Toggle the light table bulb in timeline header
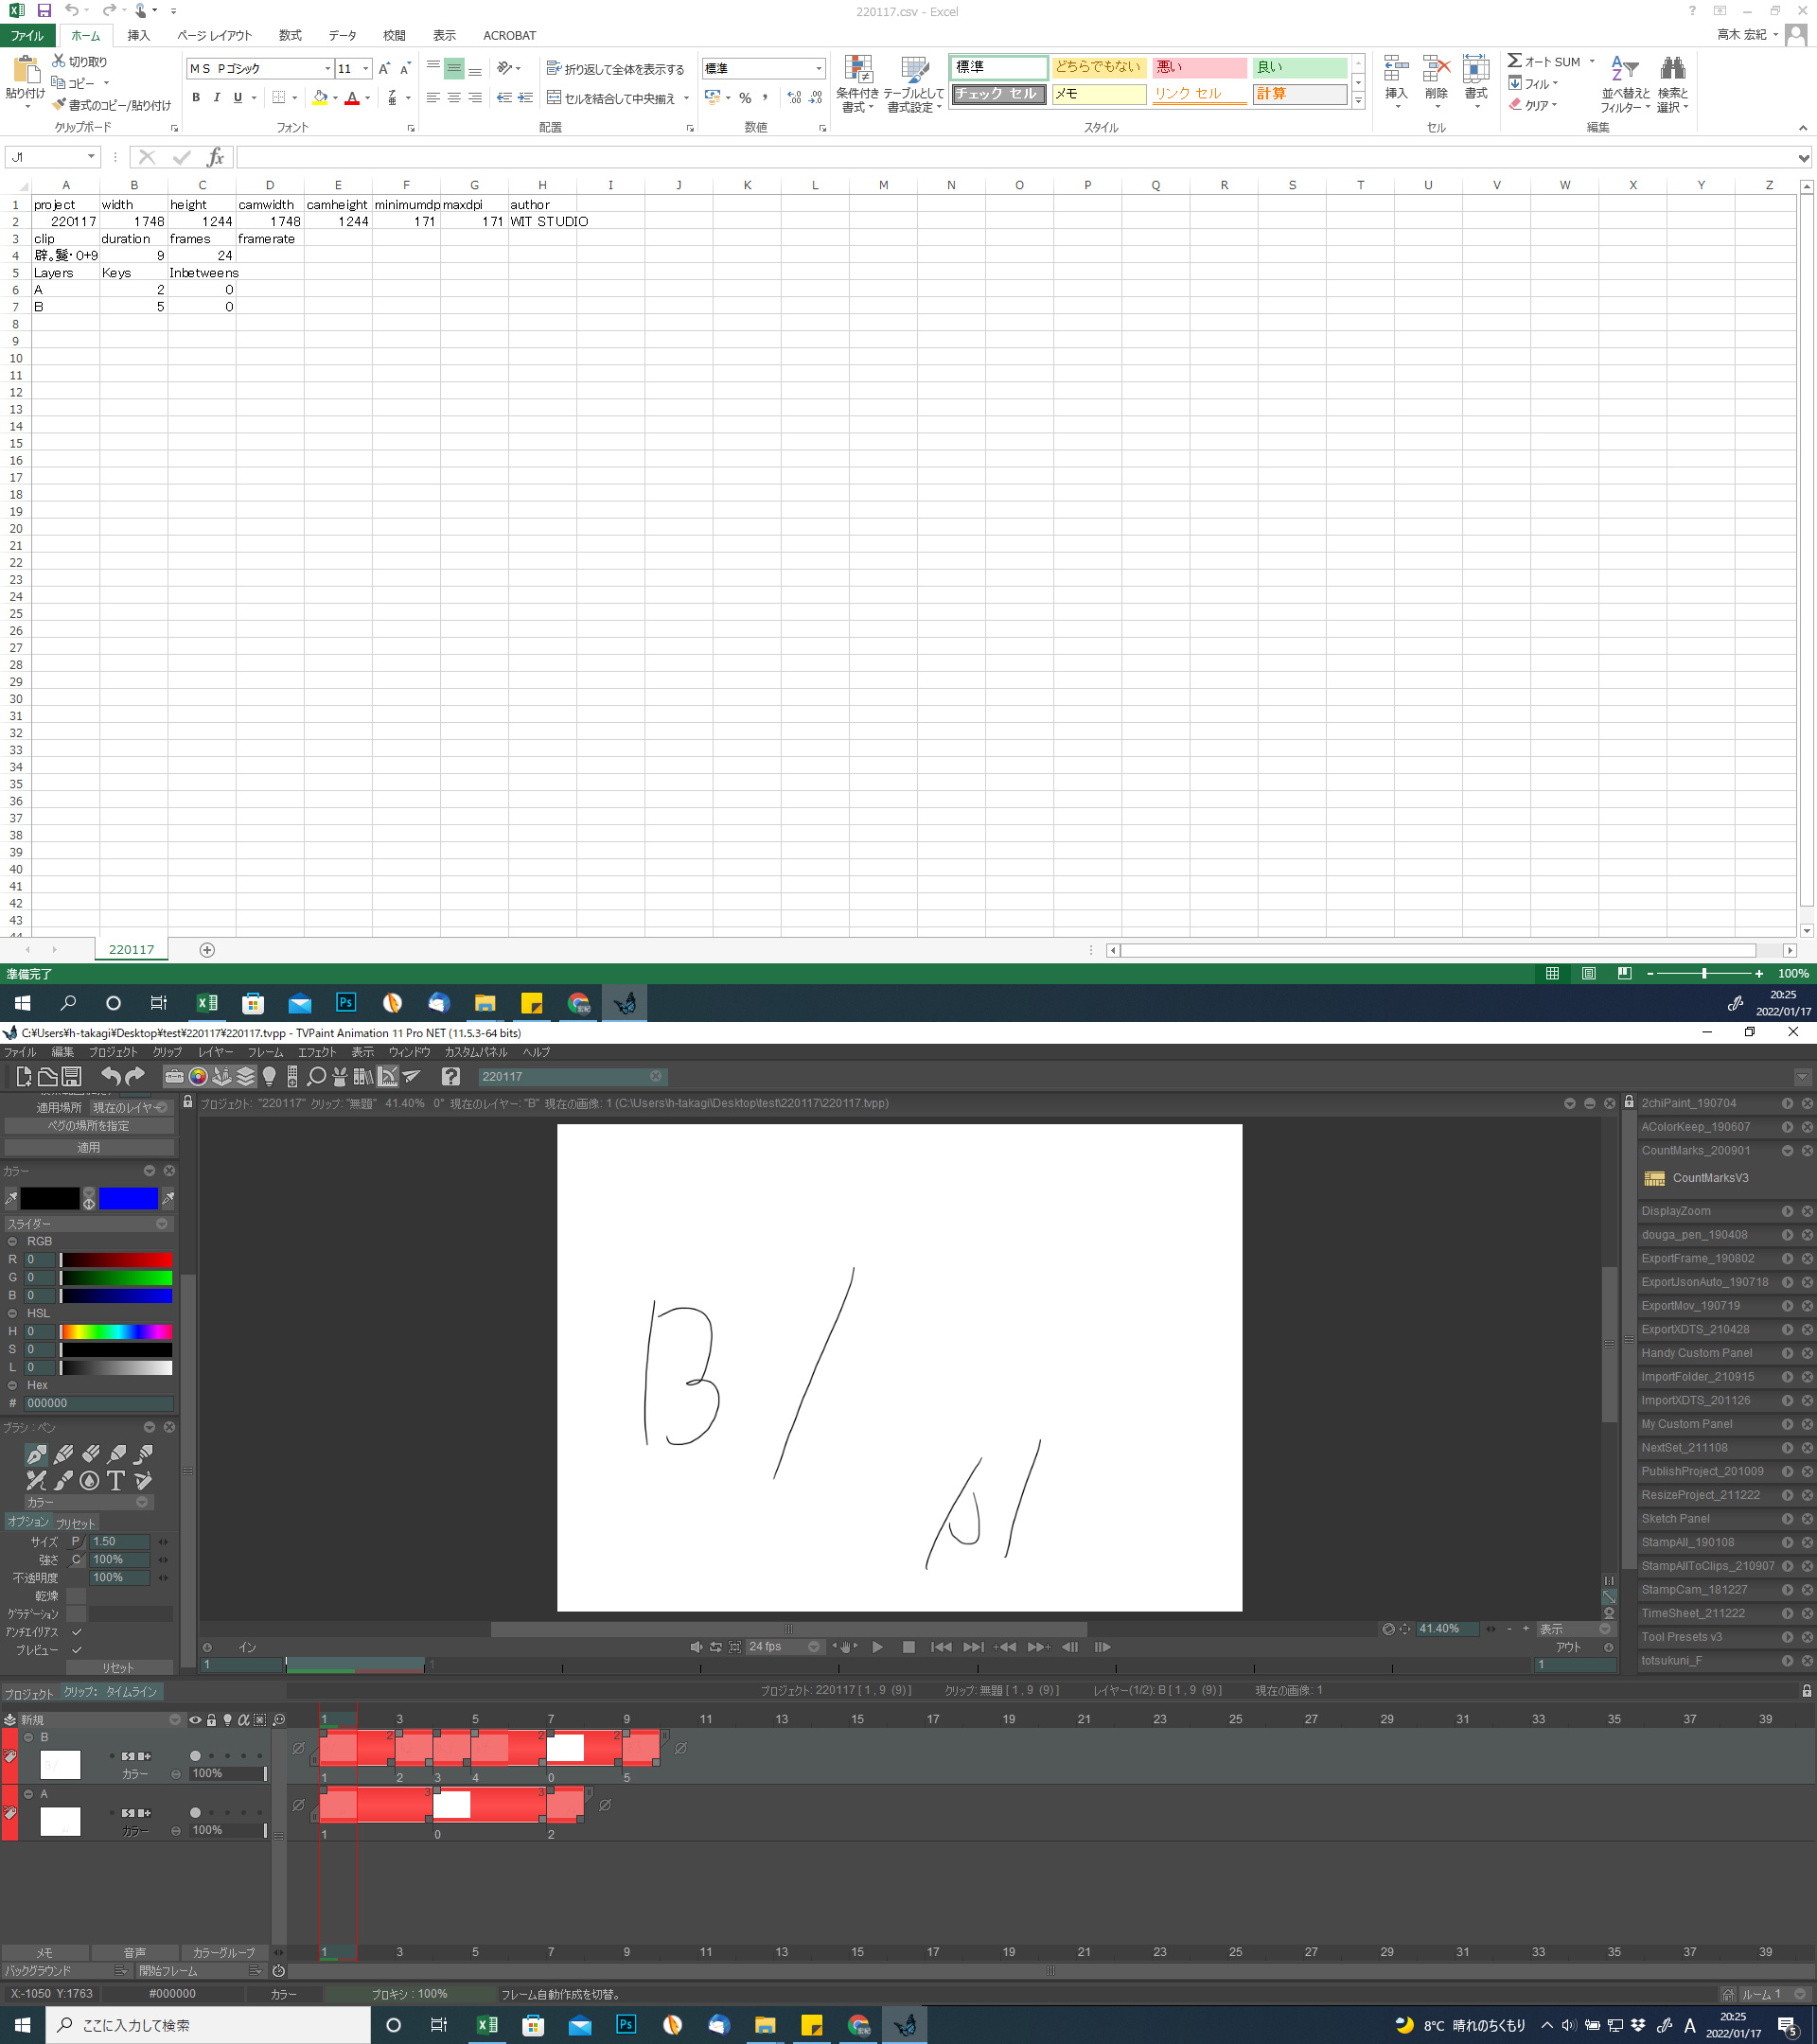 pos(227,1720)
